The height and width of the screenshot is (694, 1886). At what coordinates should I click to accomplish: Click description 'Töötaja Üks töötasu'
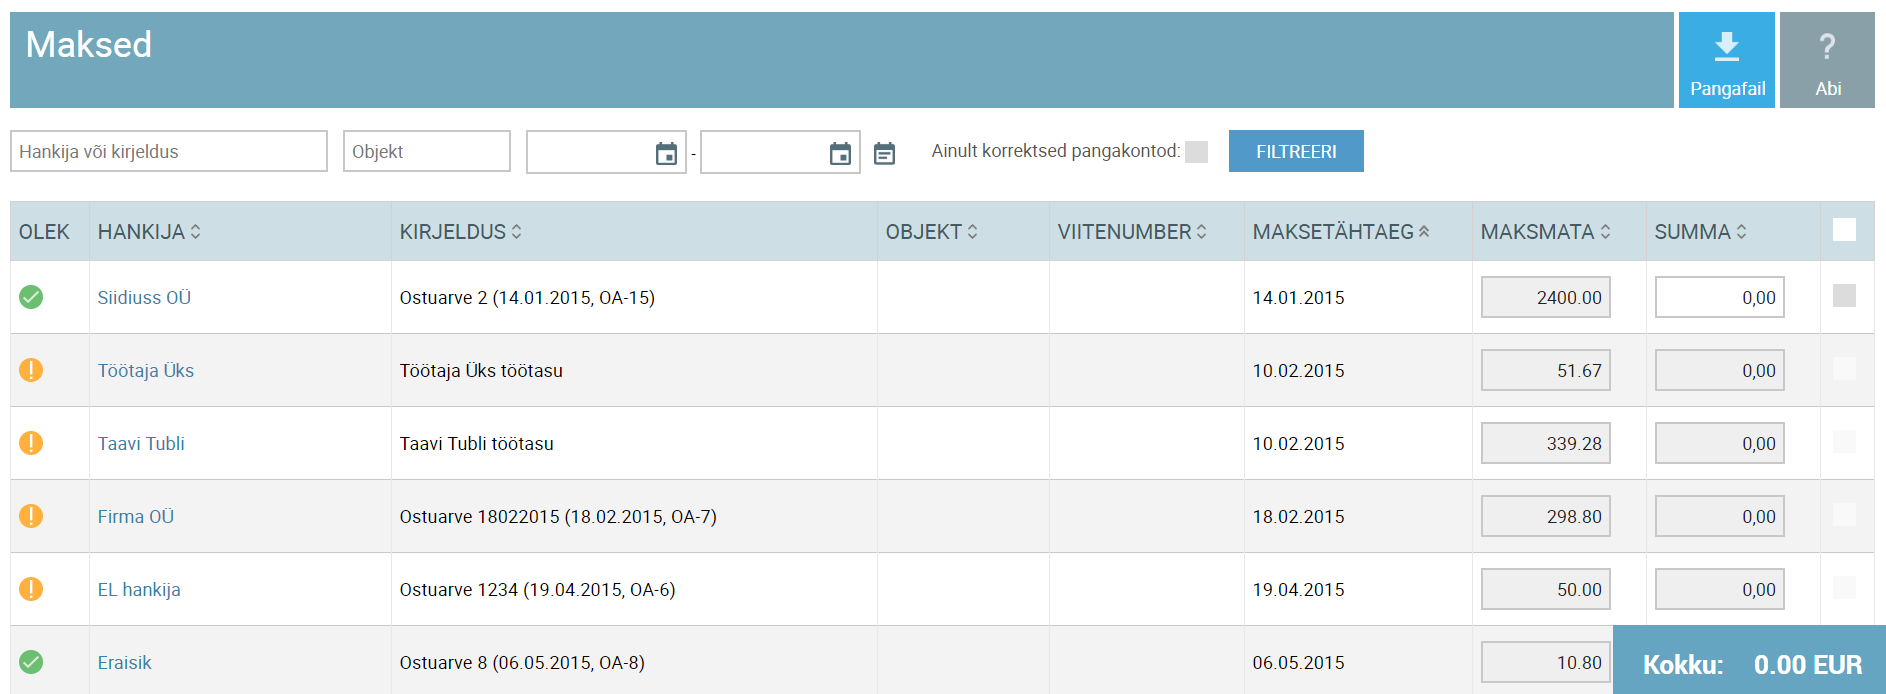(481, 371)
